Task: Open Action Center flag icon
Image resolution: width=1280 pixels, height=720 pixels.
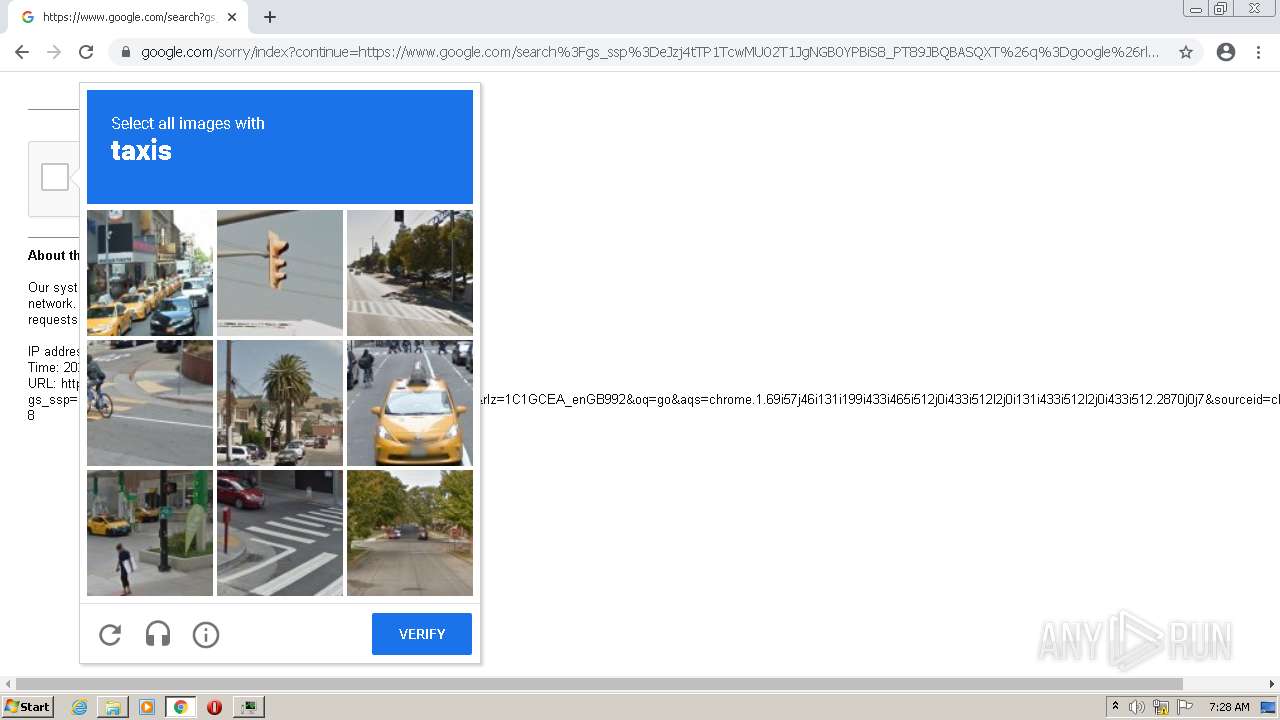Action: [1185, 707]
